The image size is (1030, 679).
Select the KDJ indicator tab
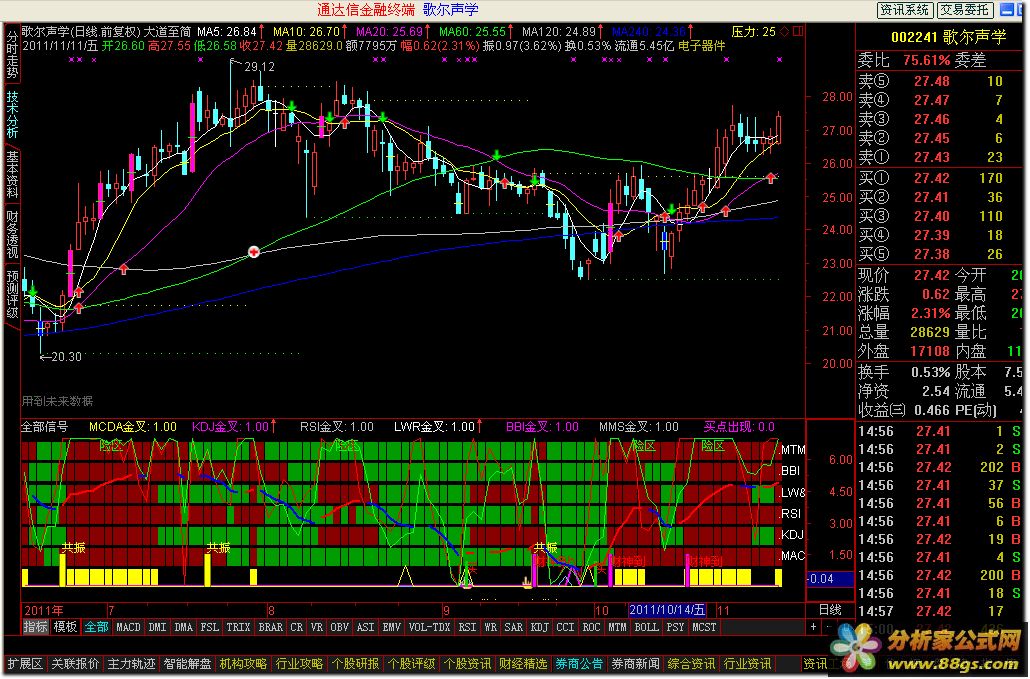[539, 627]
